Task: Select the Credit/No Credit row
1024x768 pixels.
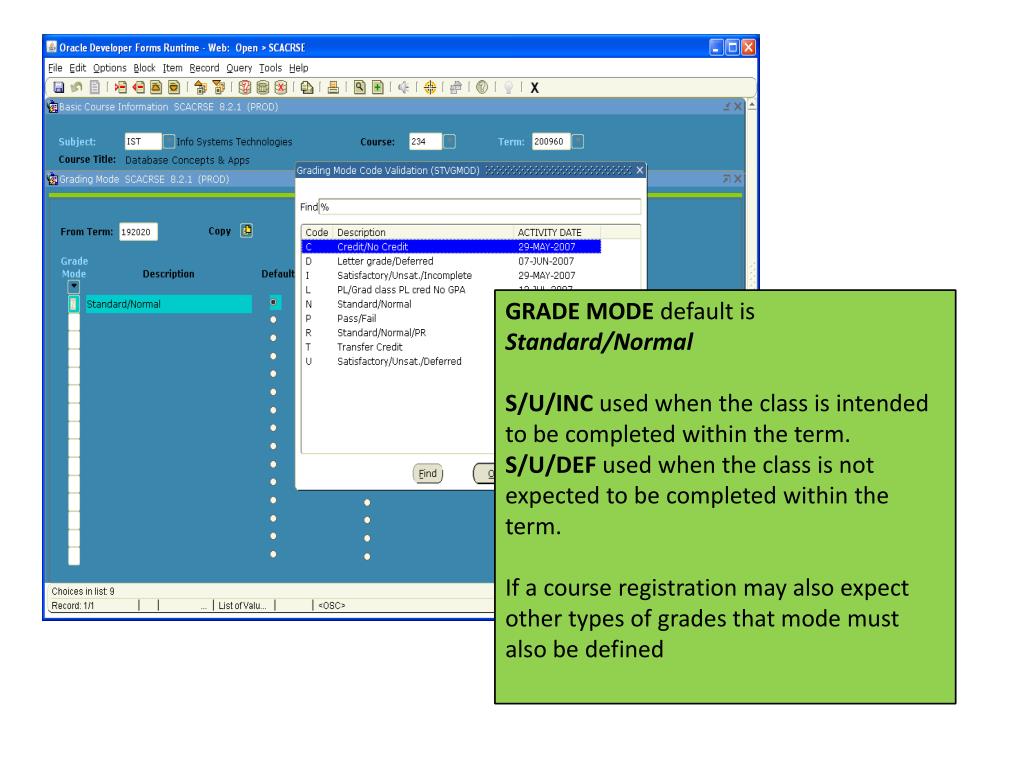Action: click(x=451, y=247)
